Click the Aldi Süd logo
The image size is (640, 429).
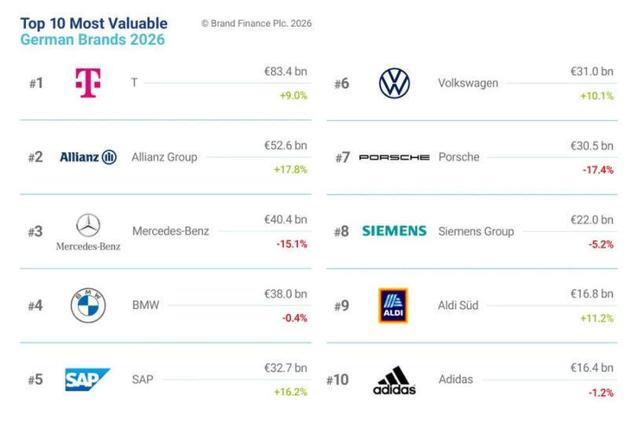393,306
